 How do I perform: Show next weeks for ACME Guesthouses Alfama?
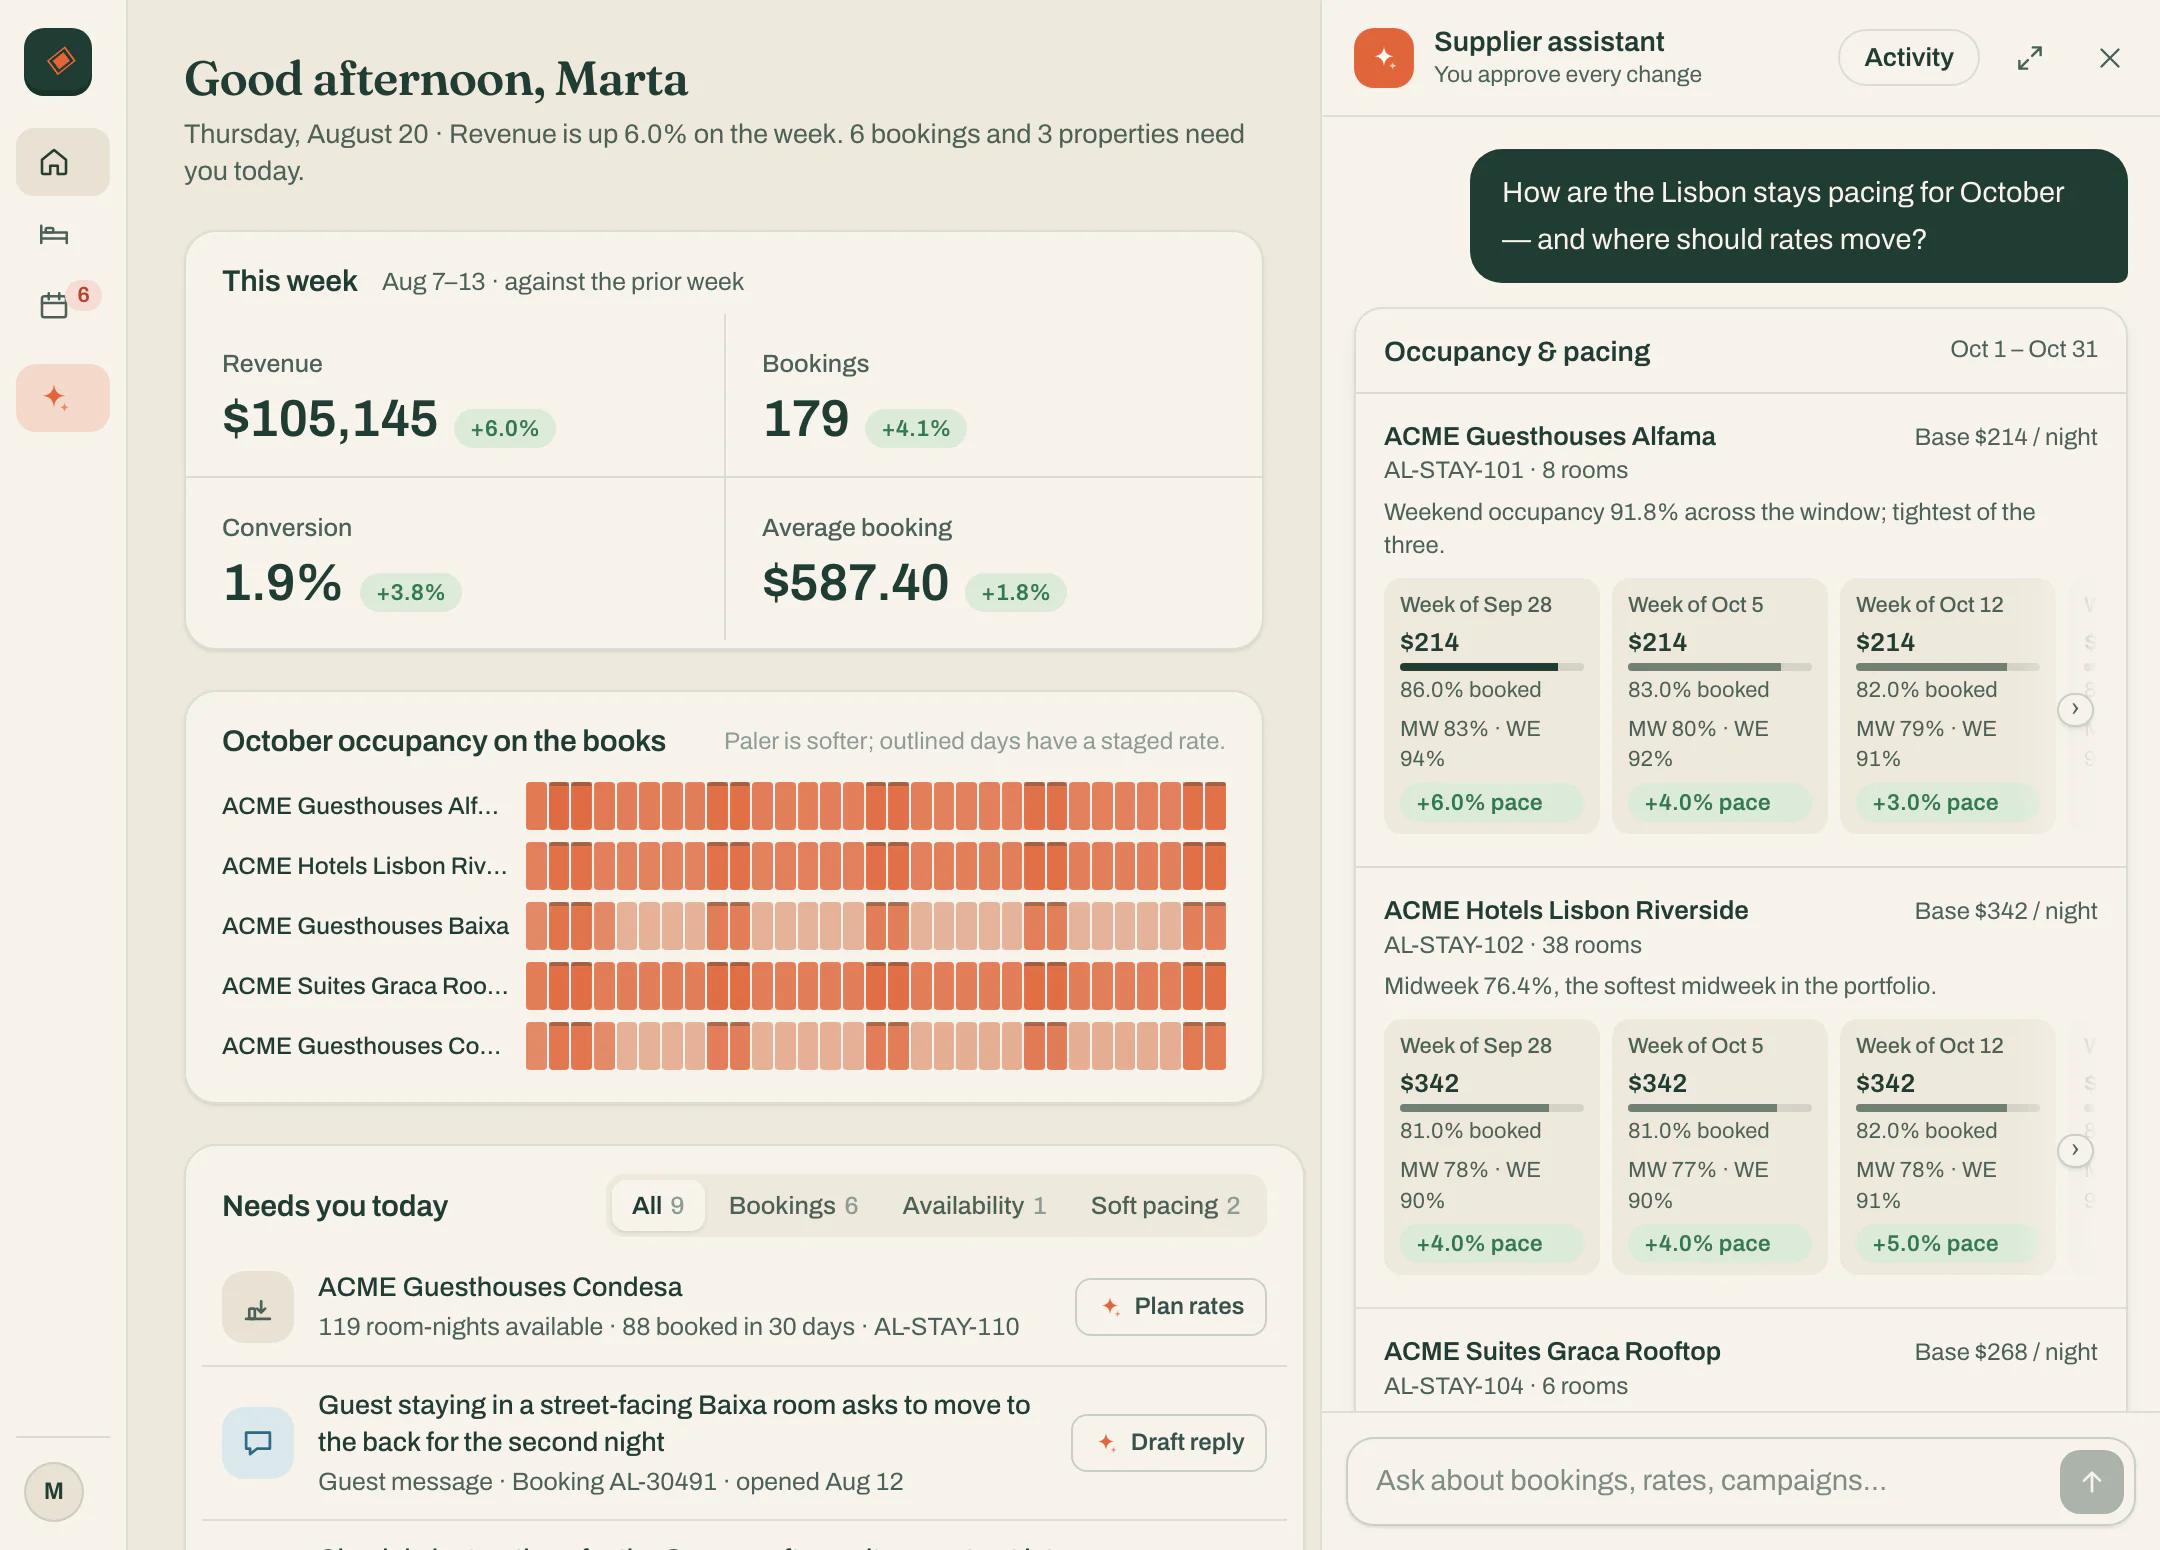click(2075, 709)
